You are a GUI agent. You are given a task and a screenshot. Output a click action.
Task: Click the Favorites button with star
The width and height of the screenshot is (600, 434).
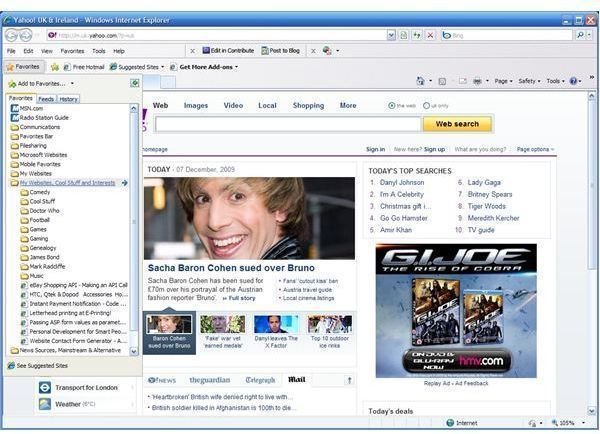(23, 67)
